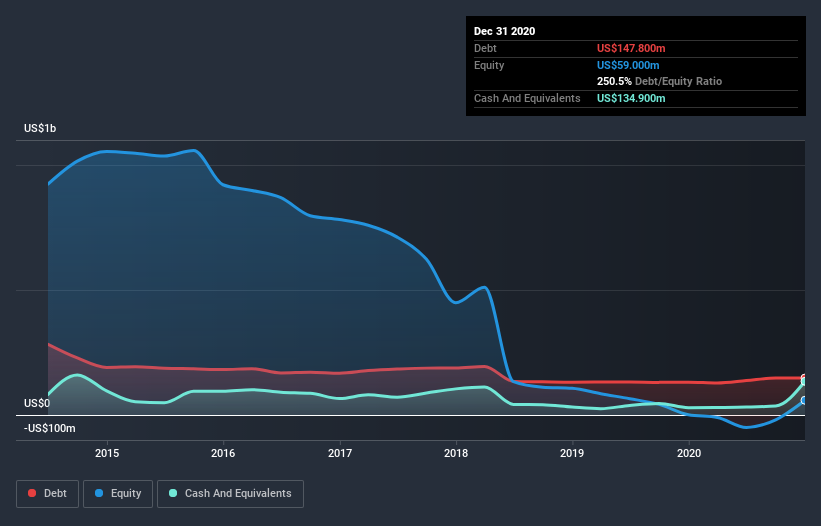Click the 2017 x-axis label
Viewport: 821px width, 526px height.
(340, 453)
